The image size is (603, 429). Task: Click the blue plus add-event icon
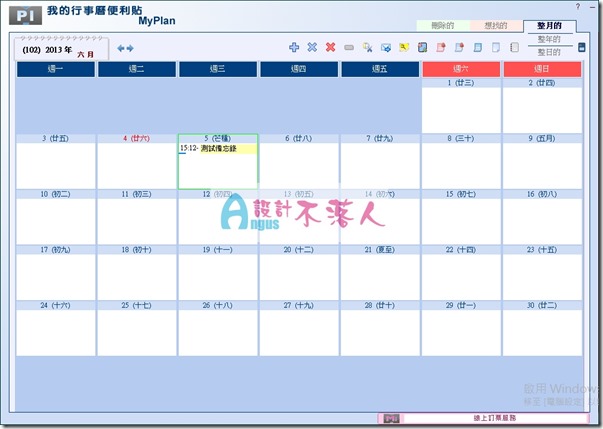point(294,47)
